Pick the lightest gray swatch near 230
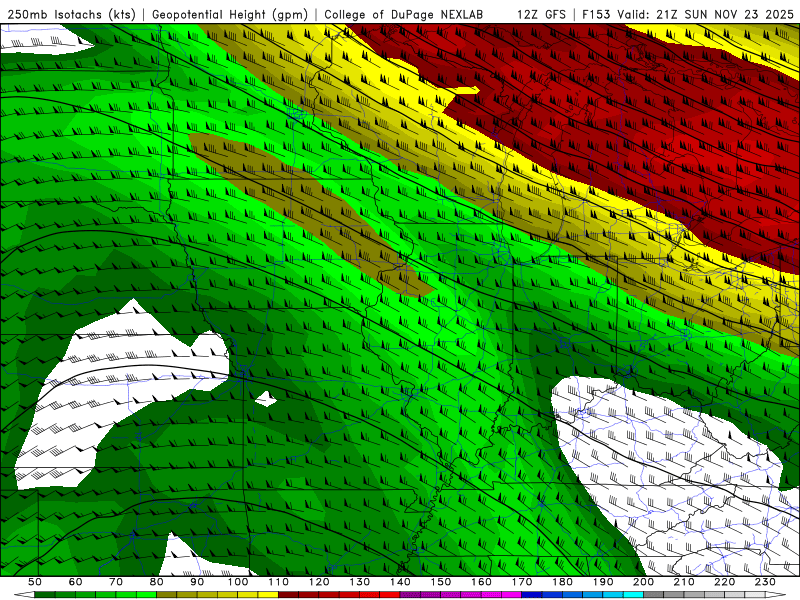The image size is (800, 600). tap(755, 594)
